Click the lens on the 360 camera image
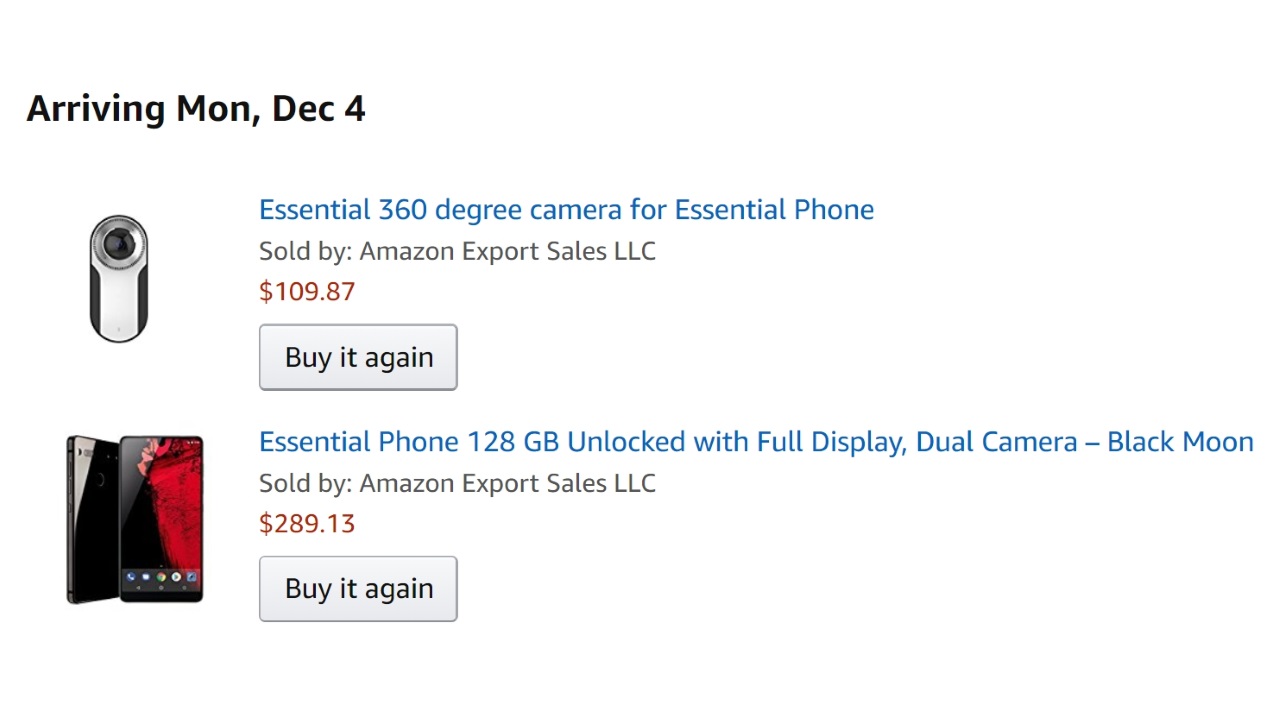The width and height of the screenshot is (1280, 720). pos(119,243)
